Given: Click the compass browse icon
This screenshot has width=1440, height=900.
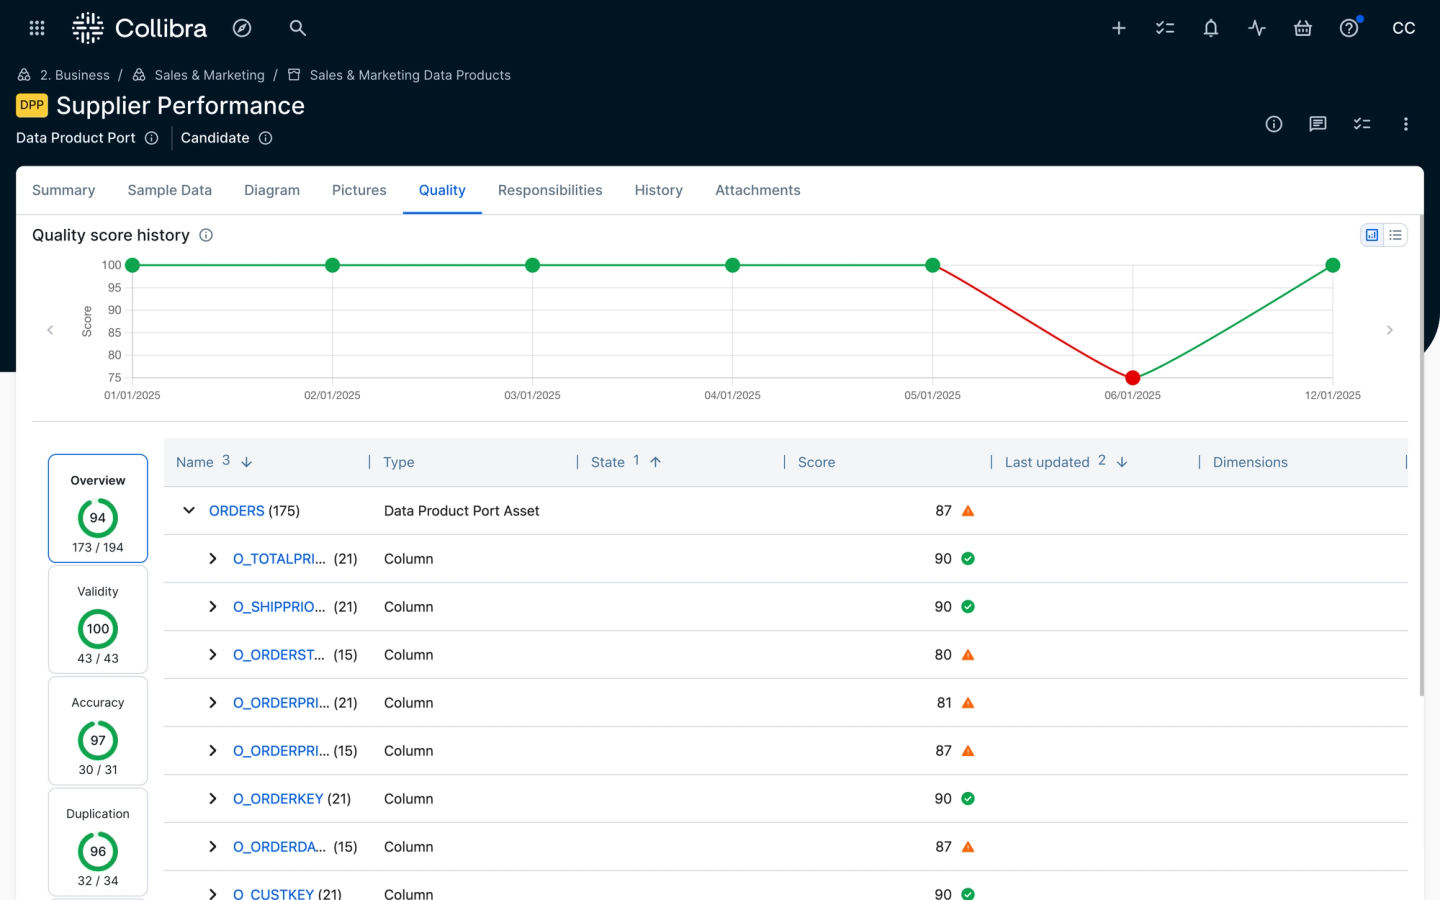Looking at the screenshot, I should click(242, 28).
